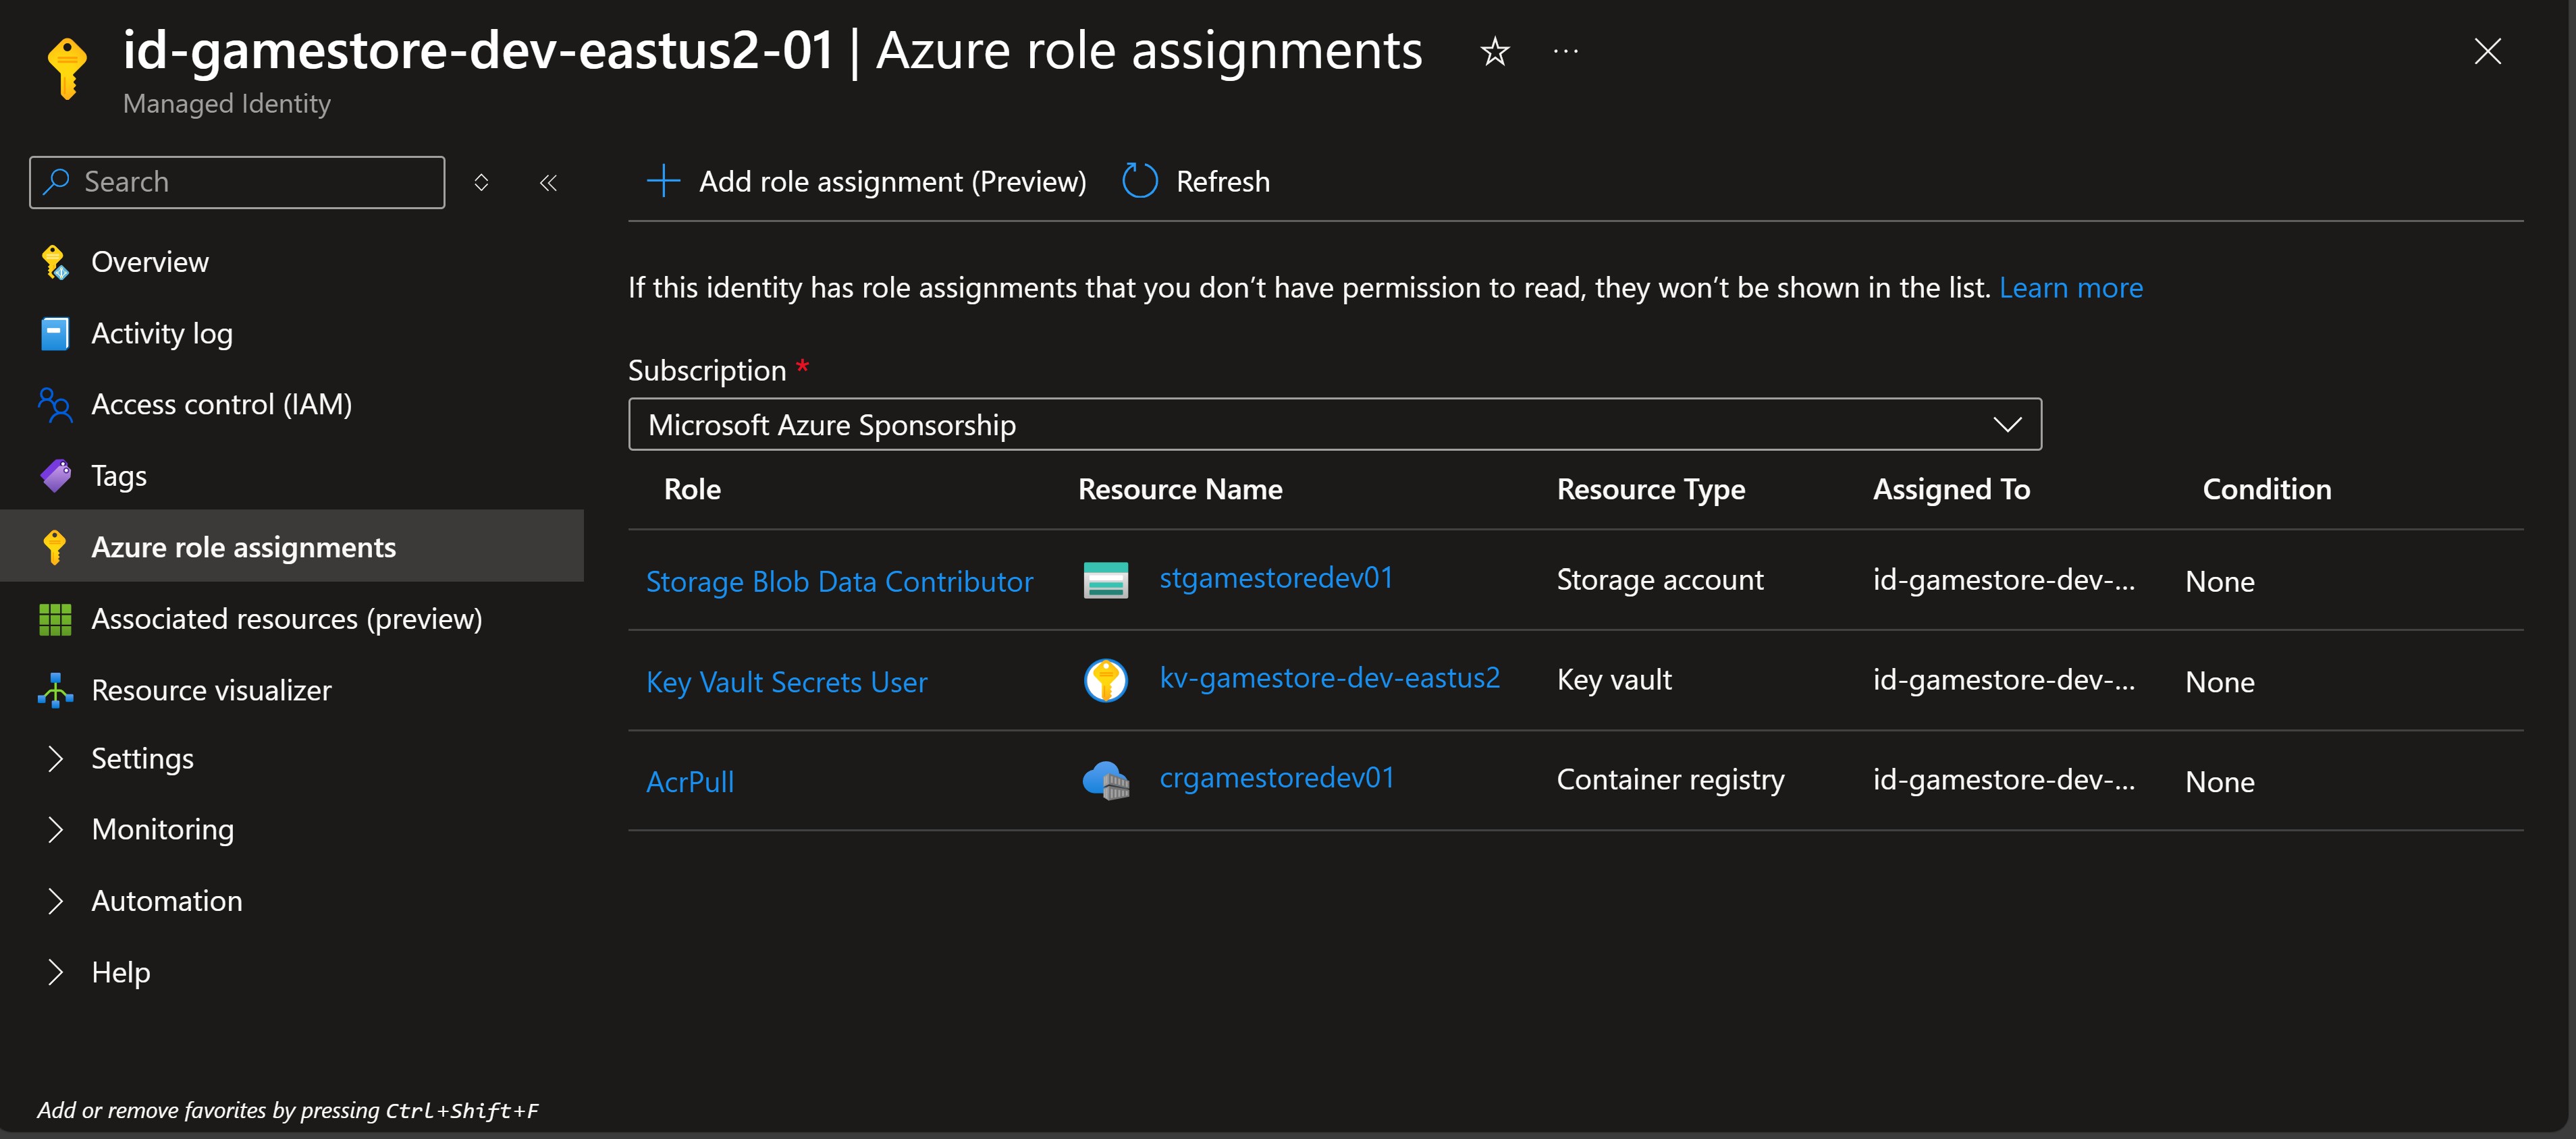The image size is (2576, 1139).
Task: Sort by Condition column header
Action: pos(2267,489)
